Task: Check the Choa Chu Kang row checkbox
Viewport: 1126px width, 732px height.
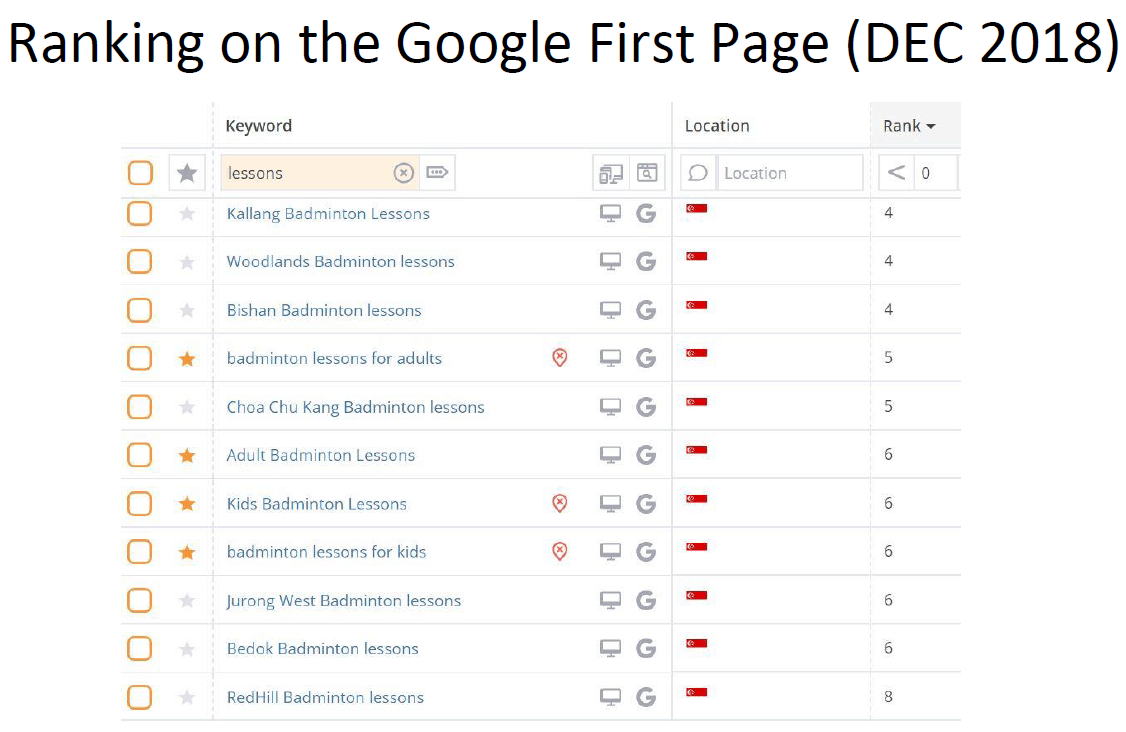Action: click(x=139, y=407)
